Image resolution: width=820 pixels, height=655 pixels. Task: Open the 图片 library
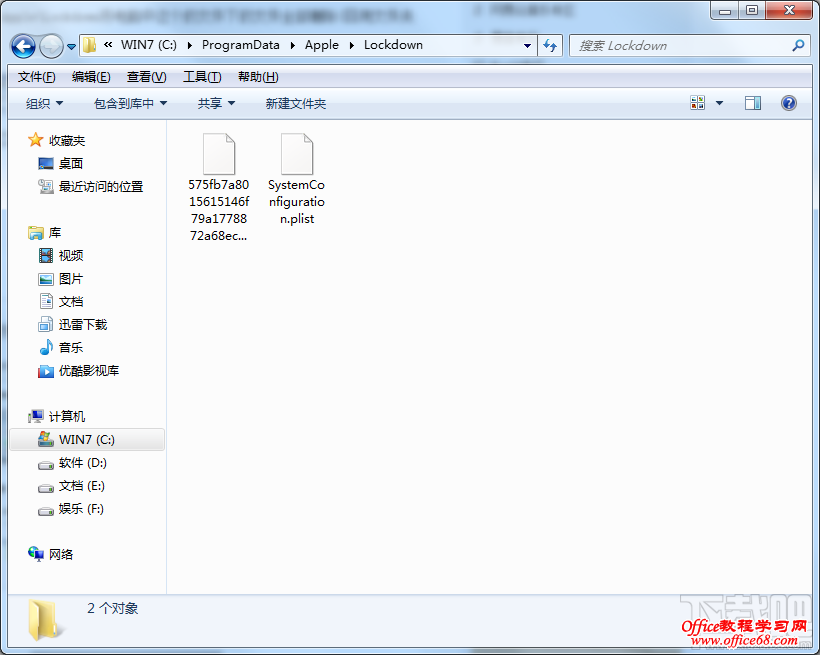click(x=71, y=279)
